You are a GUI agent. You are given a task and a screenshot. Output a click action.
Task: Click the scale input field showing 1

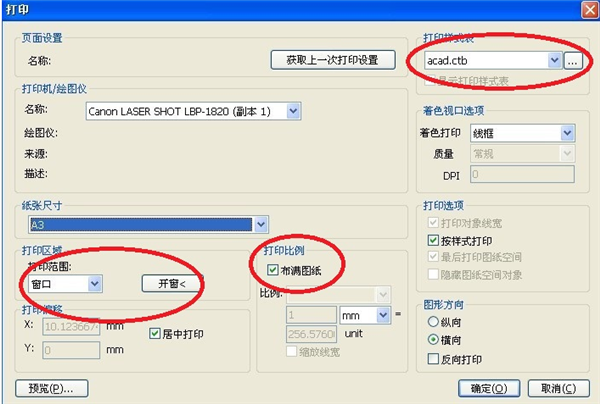pos(311,315)
